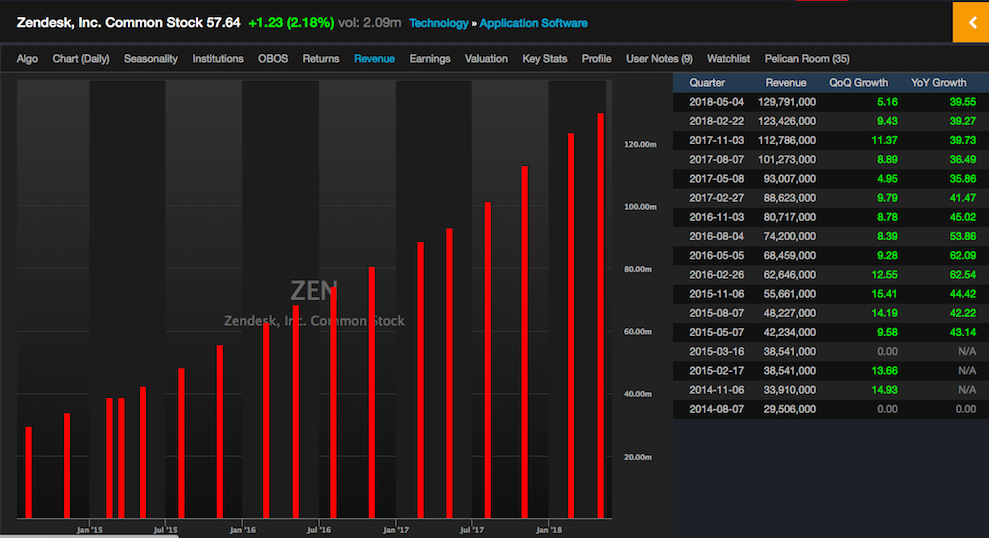Select the OBOS tab
This screenshot has height=538, width=989.
pyautogui.click(x=272, y=59)
